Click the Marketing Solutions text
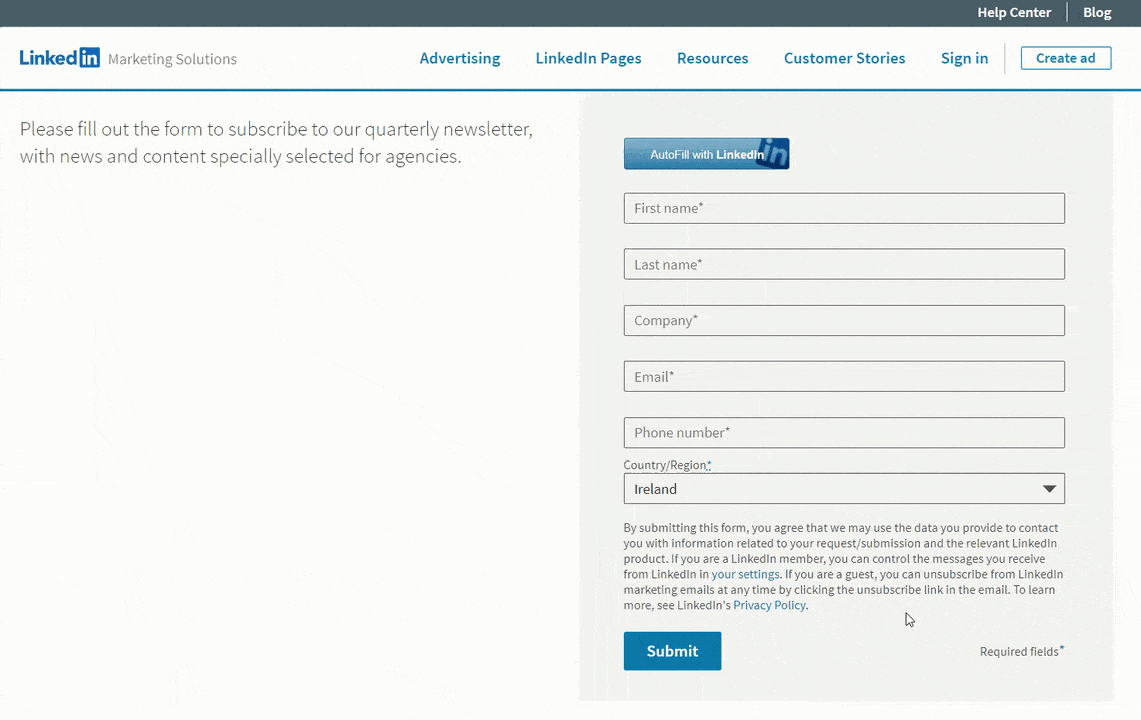1141x720 pixels. [x=172, y=59]
